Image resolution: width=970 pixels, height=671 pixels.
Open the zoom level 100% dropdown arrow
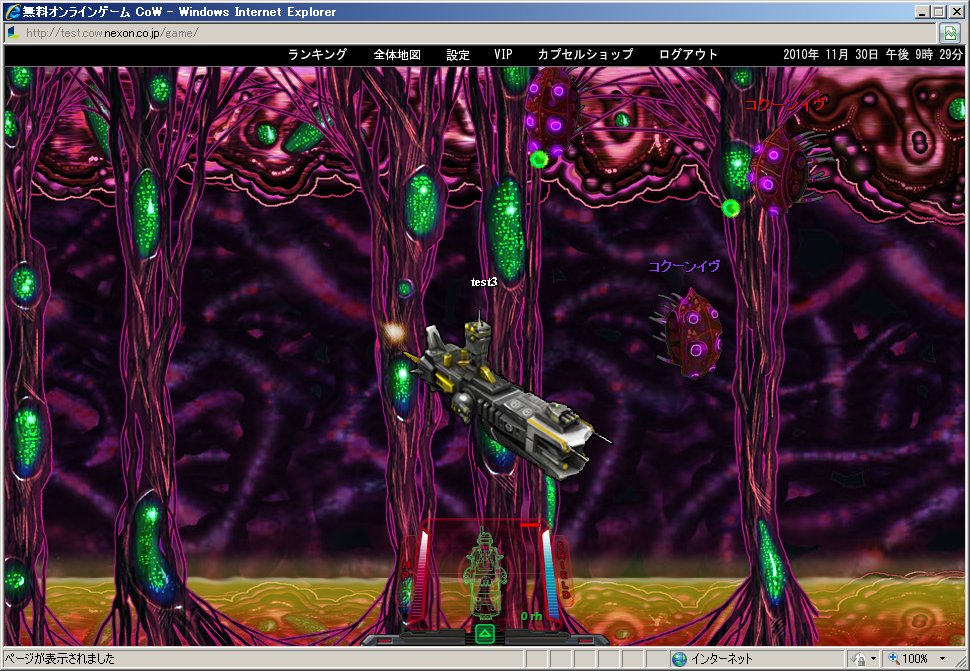point(943,659)
